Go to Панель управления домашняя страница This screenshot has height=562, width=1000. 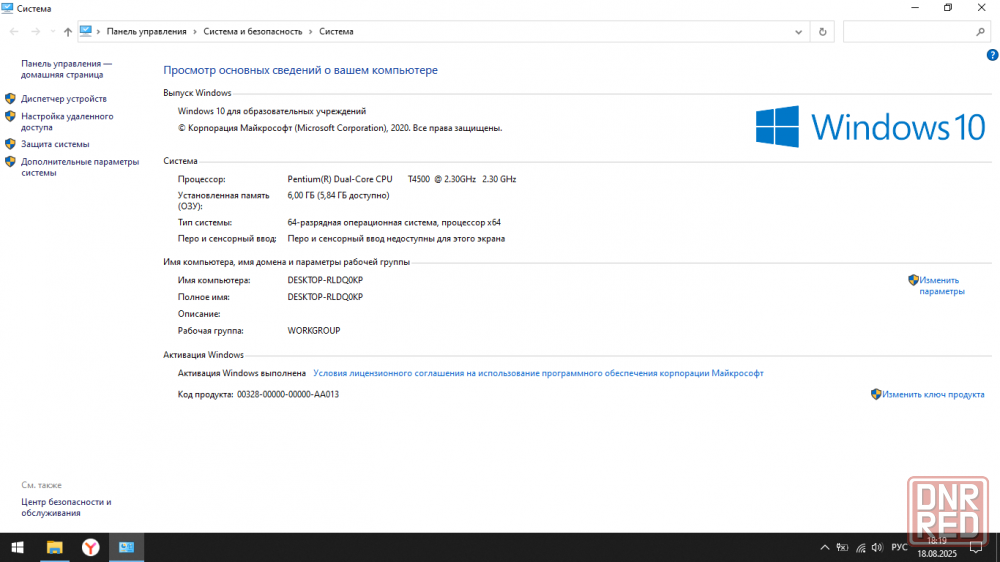66,69
